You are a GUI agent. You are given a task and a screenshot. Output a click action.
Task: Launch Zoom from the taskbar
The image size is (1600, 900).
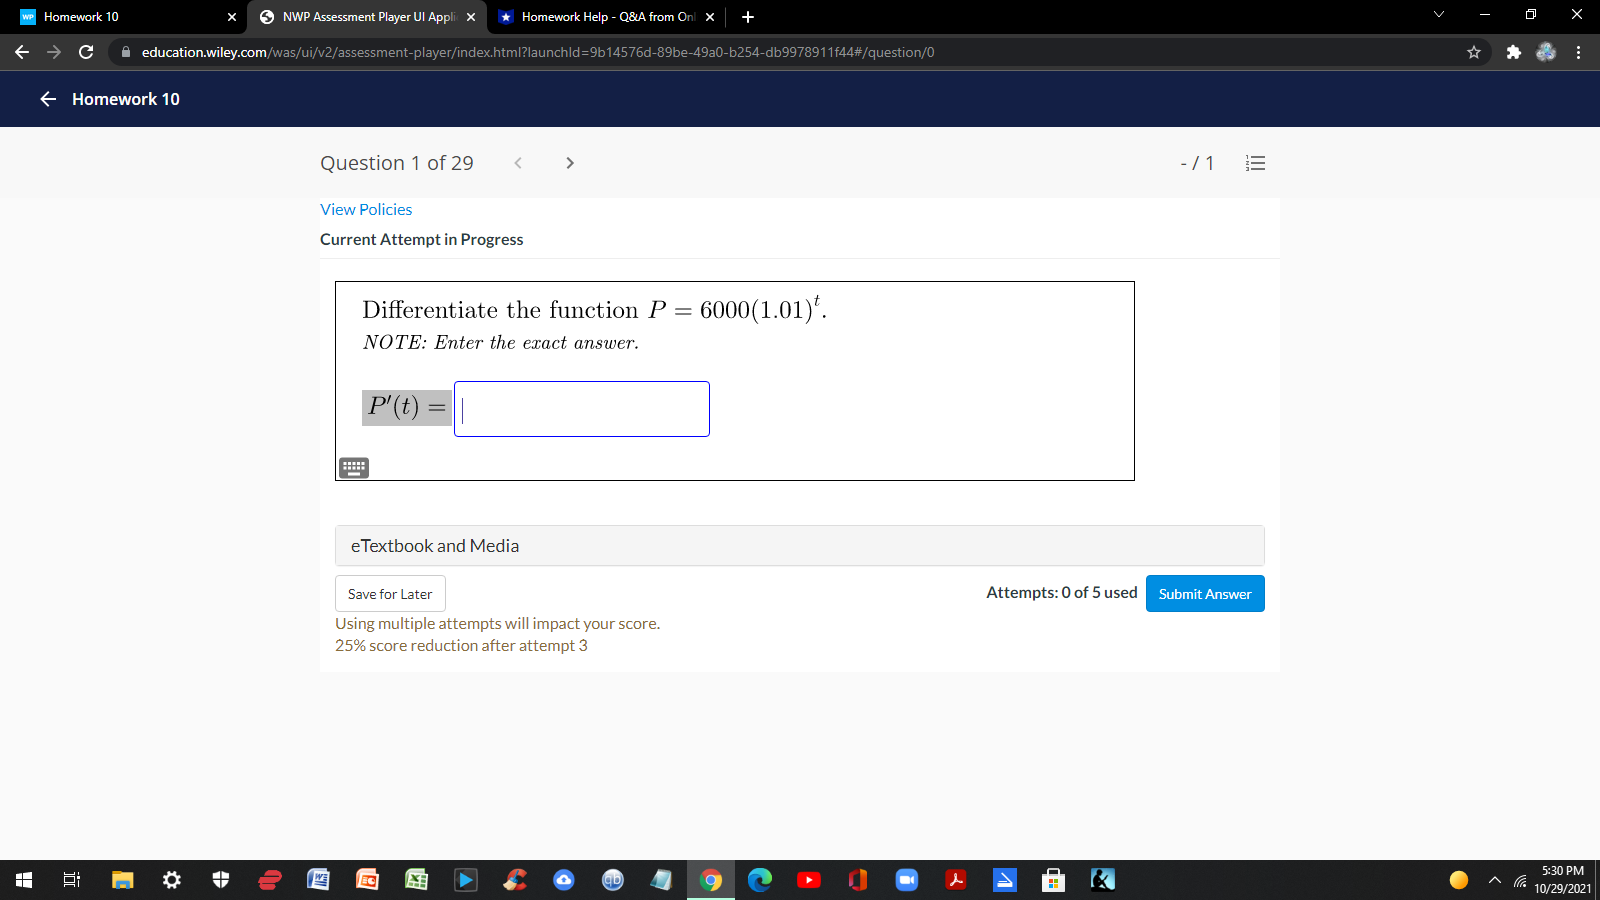[x=907, y=880]
